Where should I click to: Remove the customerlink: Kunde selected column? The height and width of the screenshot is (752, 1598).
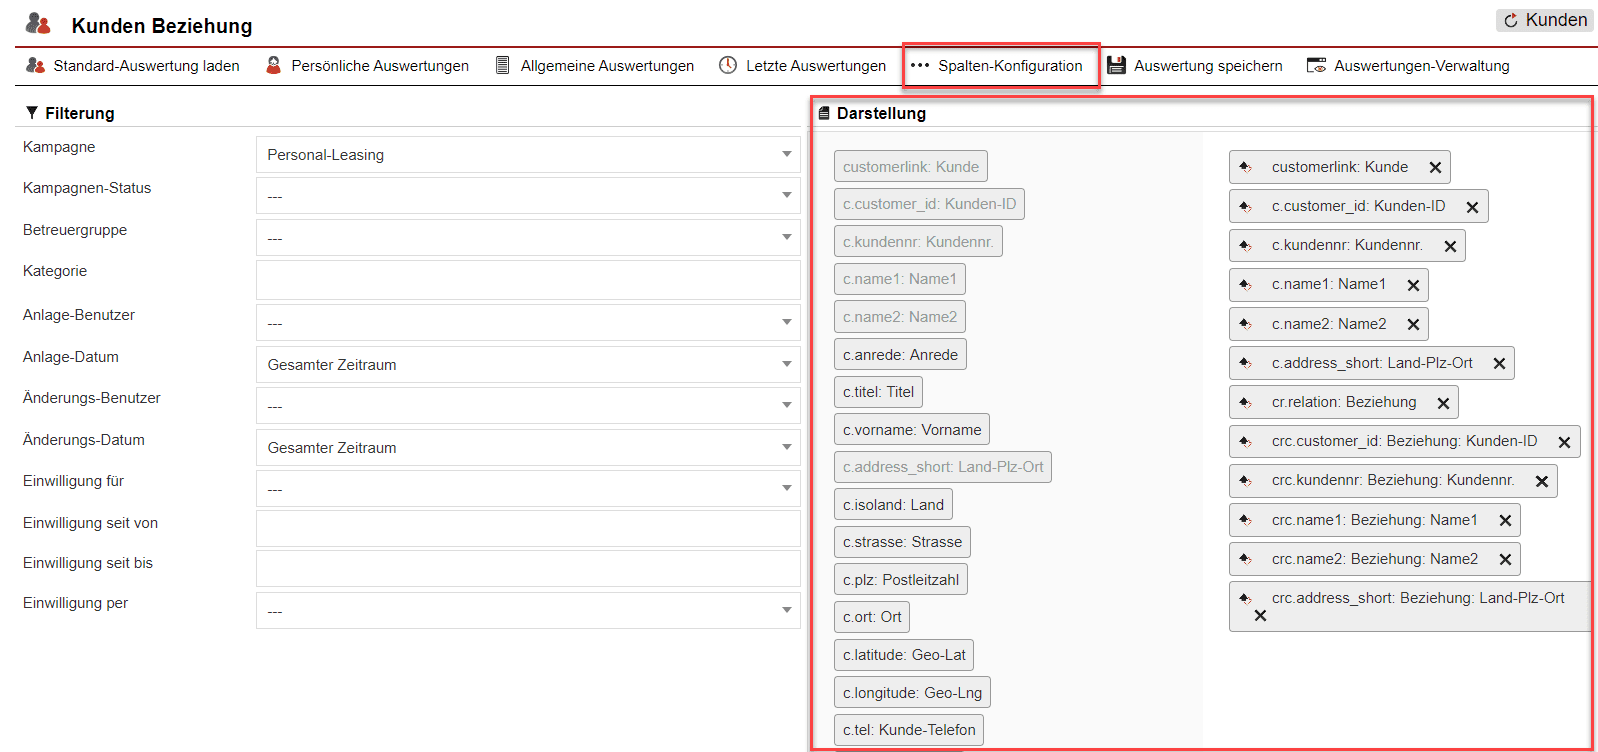(1435, 168)
